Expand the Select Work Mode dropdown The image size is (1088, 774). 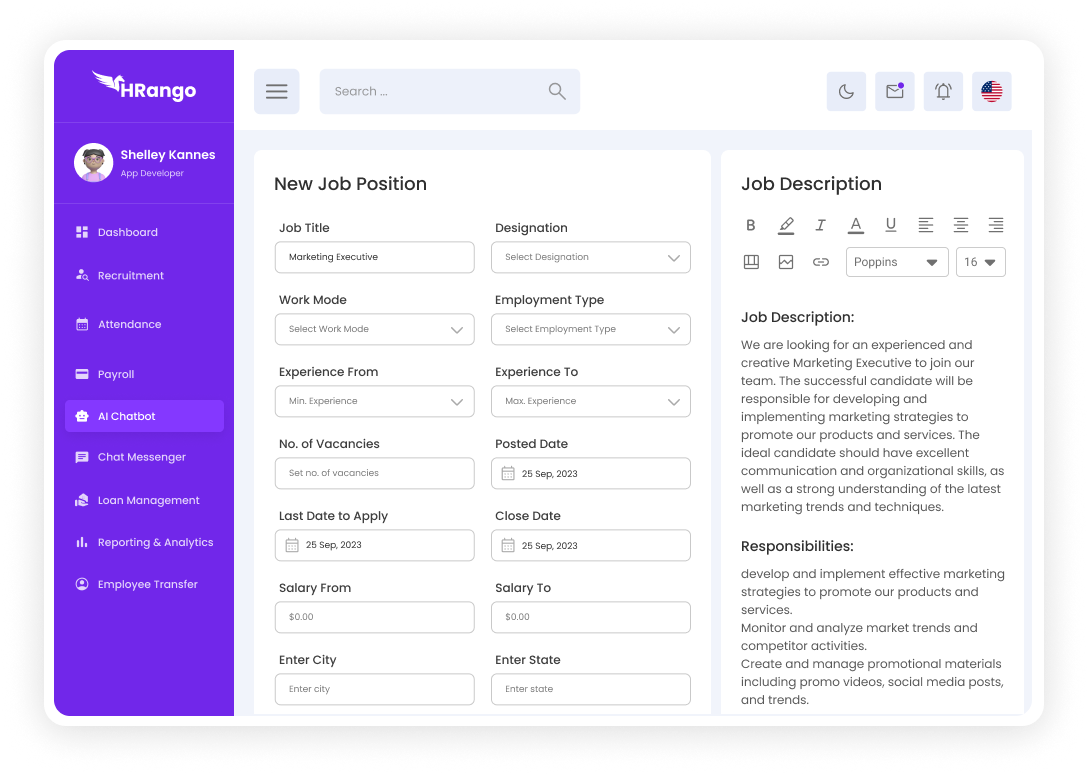point(374,329)
